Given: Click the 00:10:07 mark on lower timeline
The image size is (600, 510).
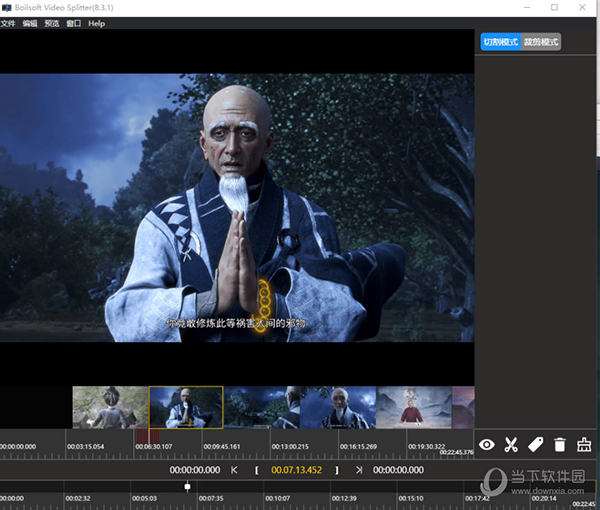Looking at the screenshot, I should pyautogui.click(x=277, y=499).
